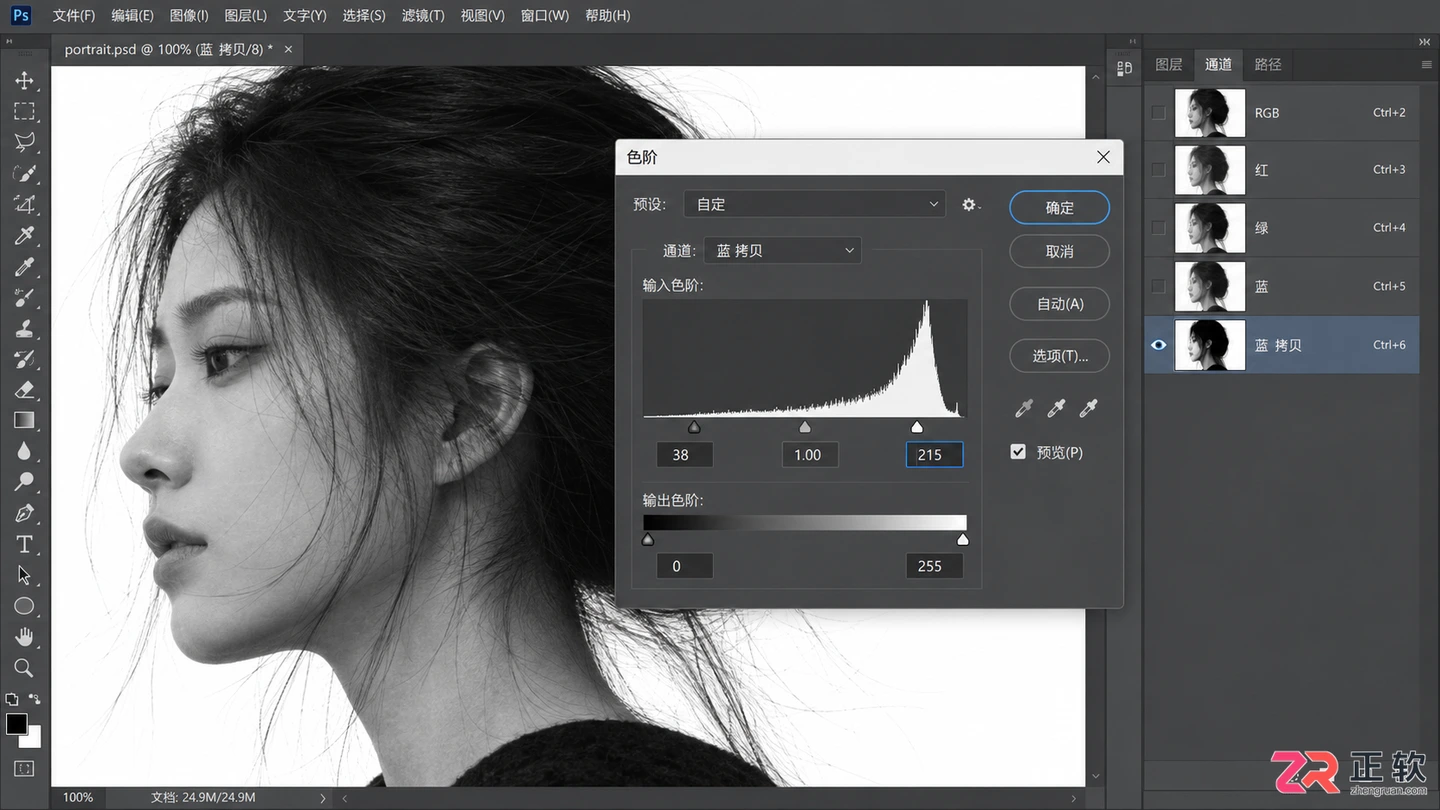Select the Lasso tool

24,142
